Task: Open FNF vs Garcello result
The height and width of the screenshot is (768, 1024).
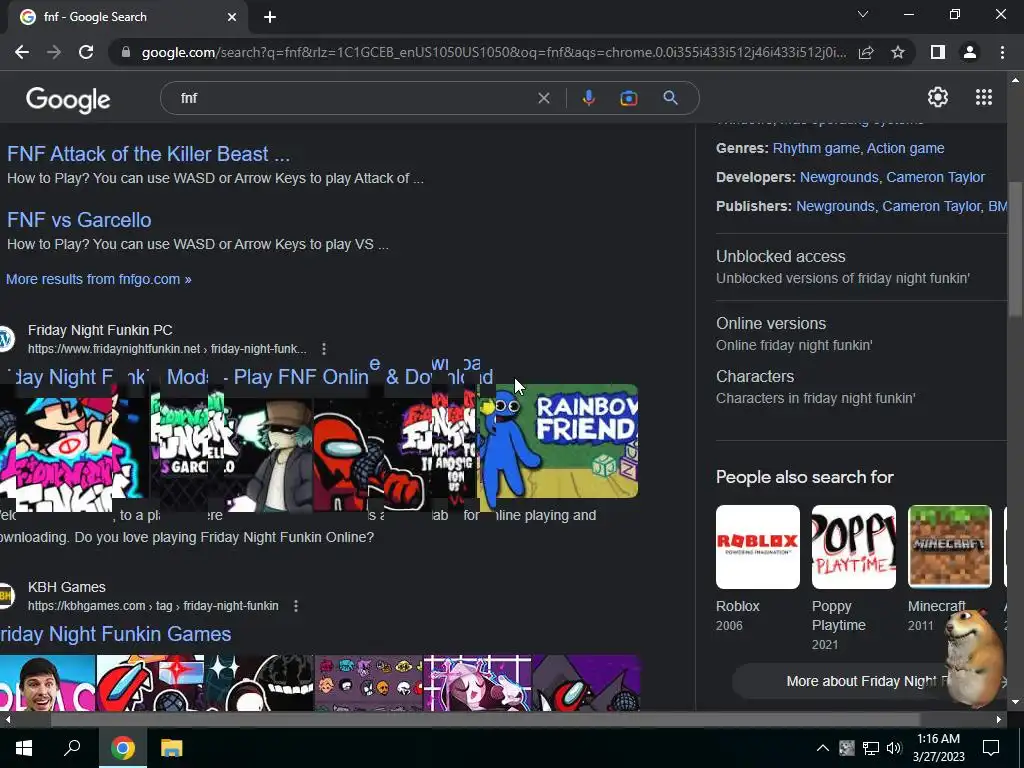Action: pos(79,220)
